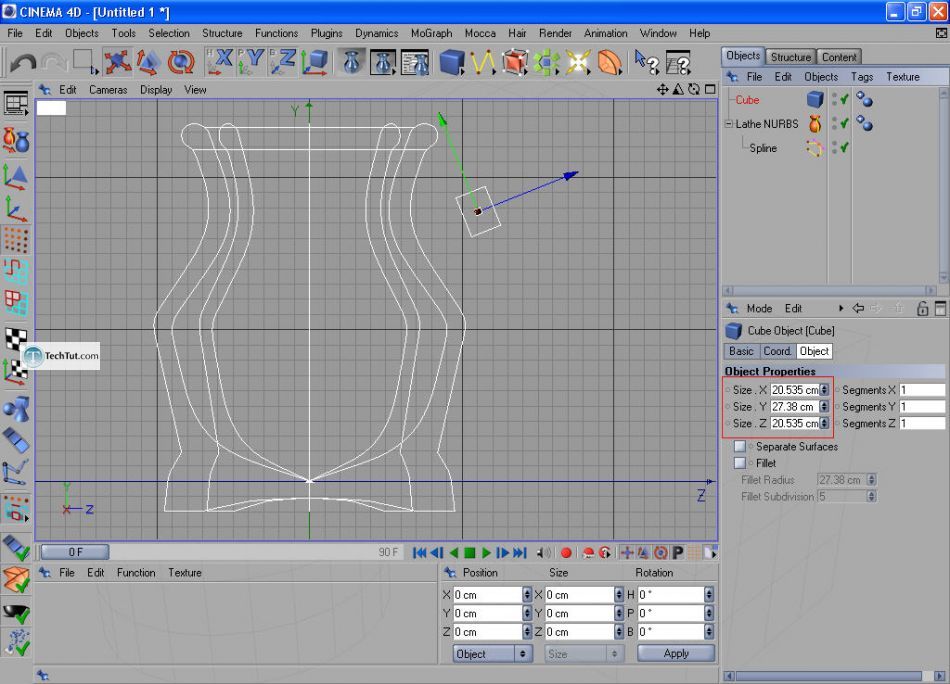
Task: Open coordinate Object mode dropdown
Action: (x=493, y=654)
